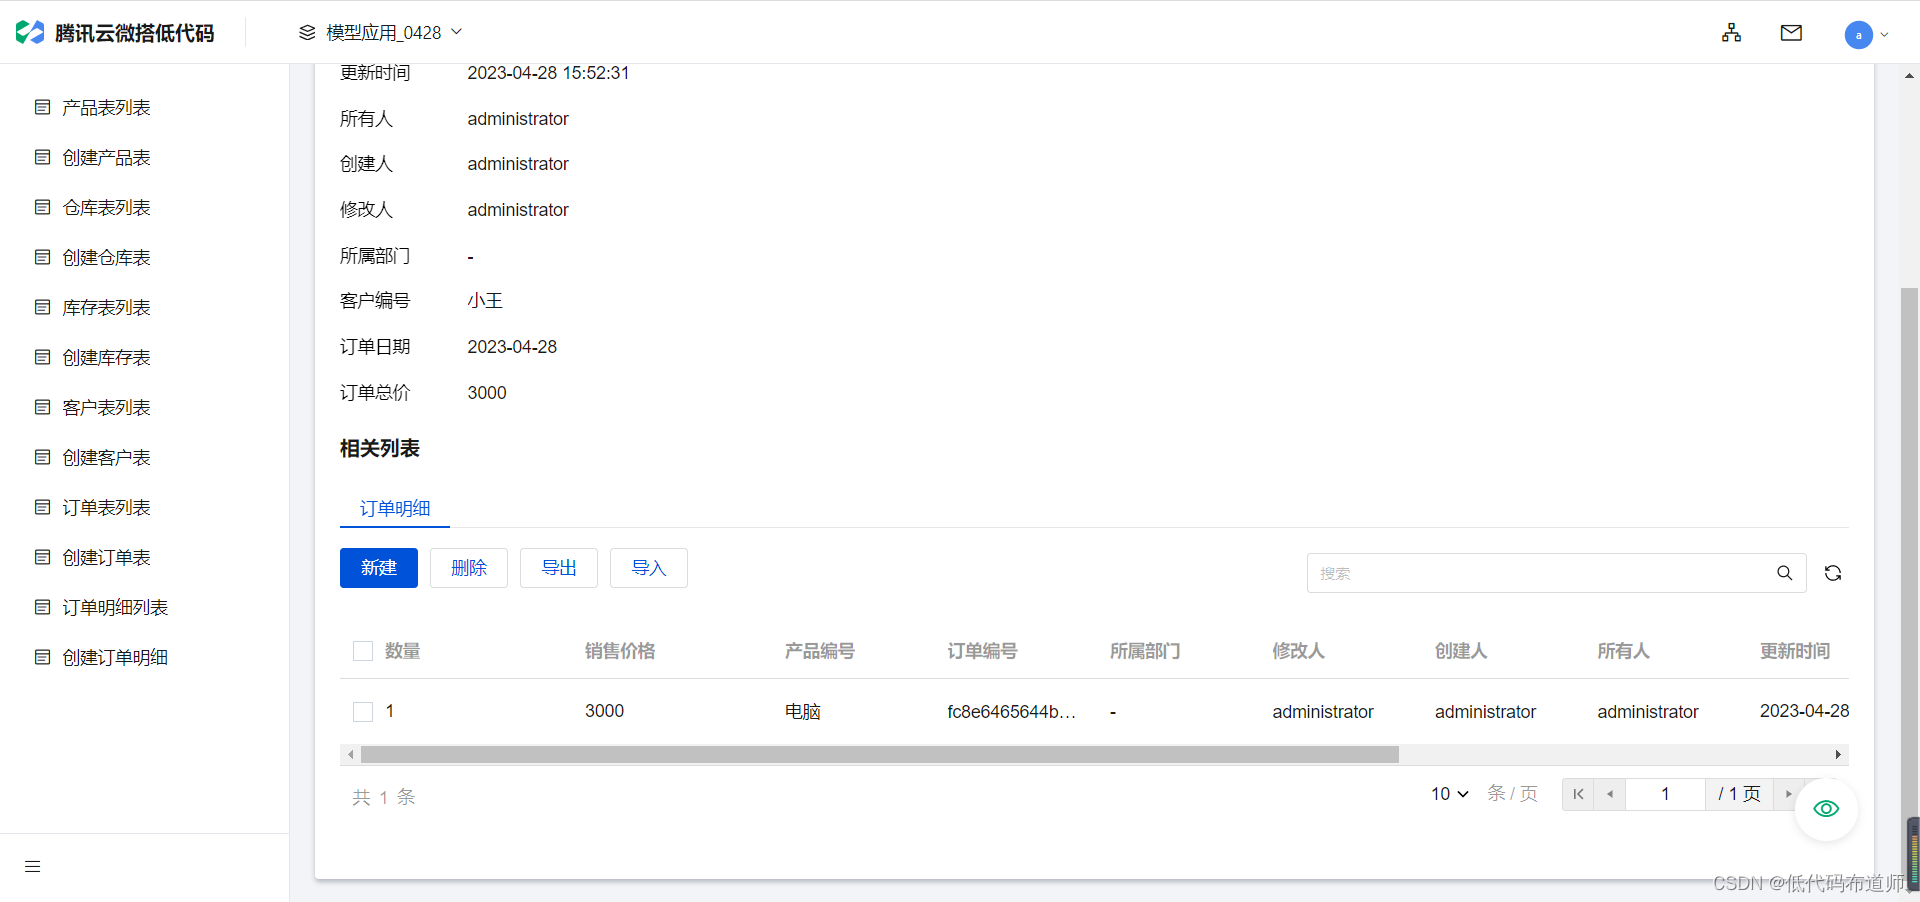Click the Tencent Weida low-code logo

pos(115,33)
